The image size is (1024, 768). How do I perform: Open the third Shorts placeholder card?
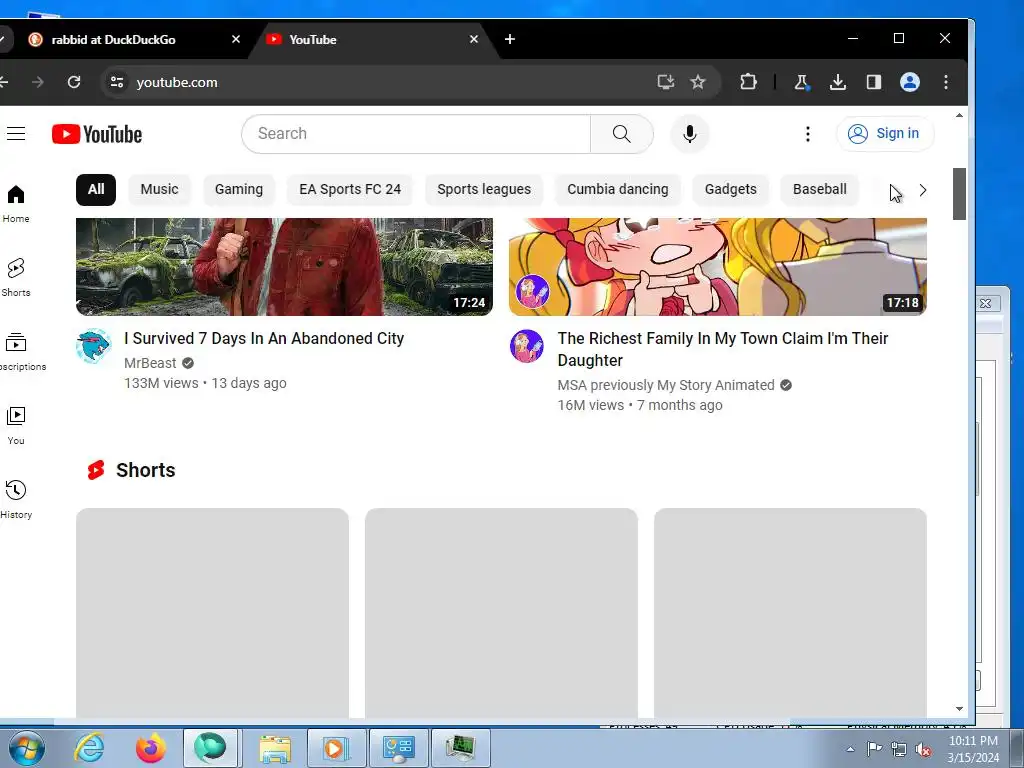tap(790, 613)
